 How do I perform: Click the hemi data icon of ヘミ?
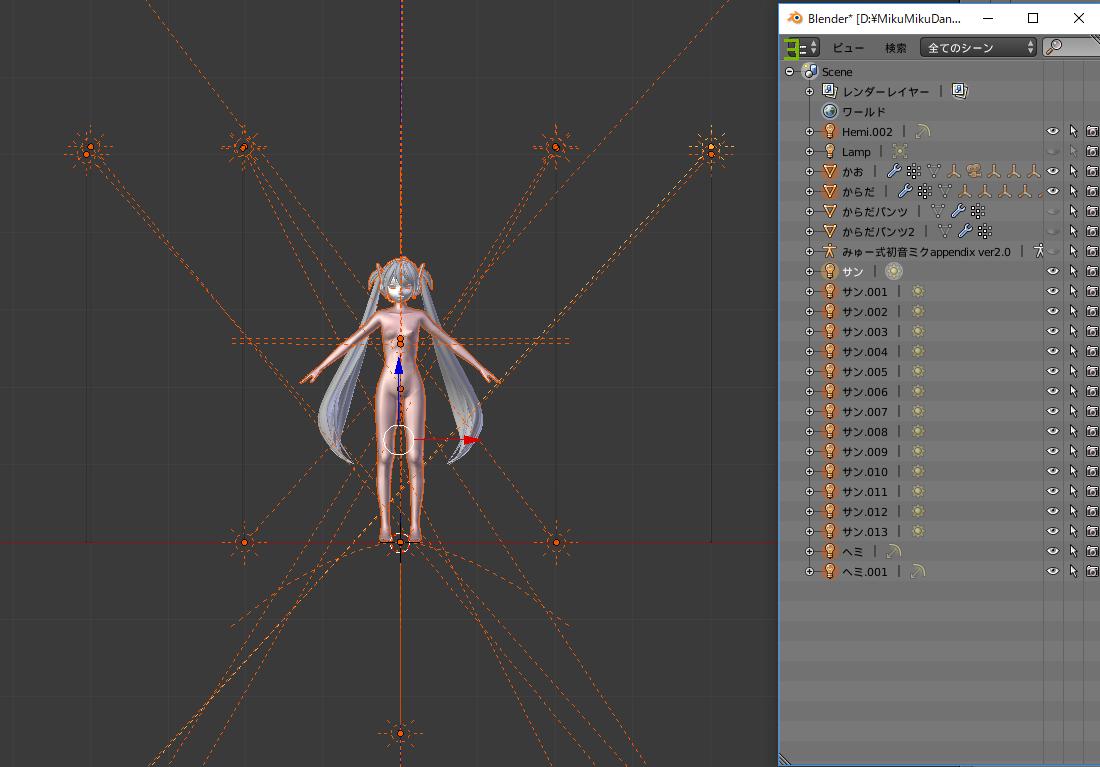click(x=892, y=552)
